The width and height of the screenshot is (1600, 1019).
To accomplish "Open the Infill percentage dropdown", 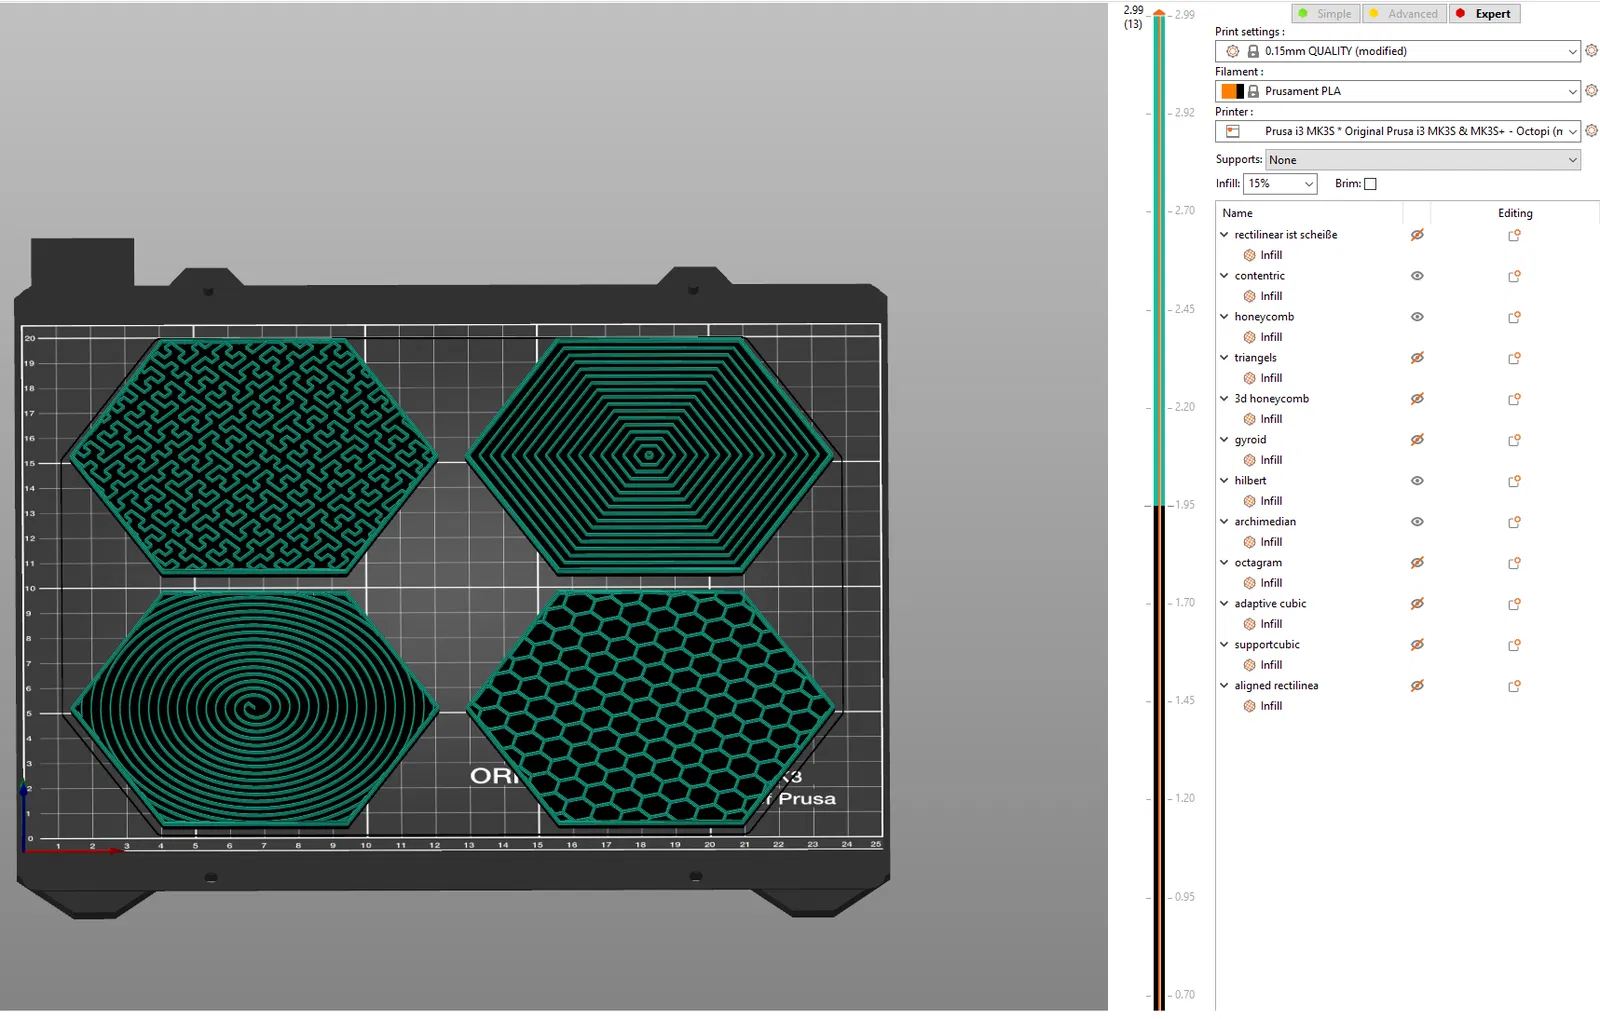I will tap(1280, 184).
